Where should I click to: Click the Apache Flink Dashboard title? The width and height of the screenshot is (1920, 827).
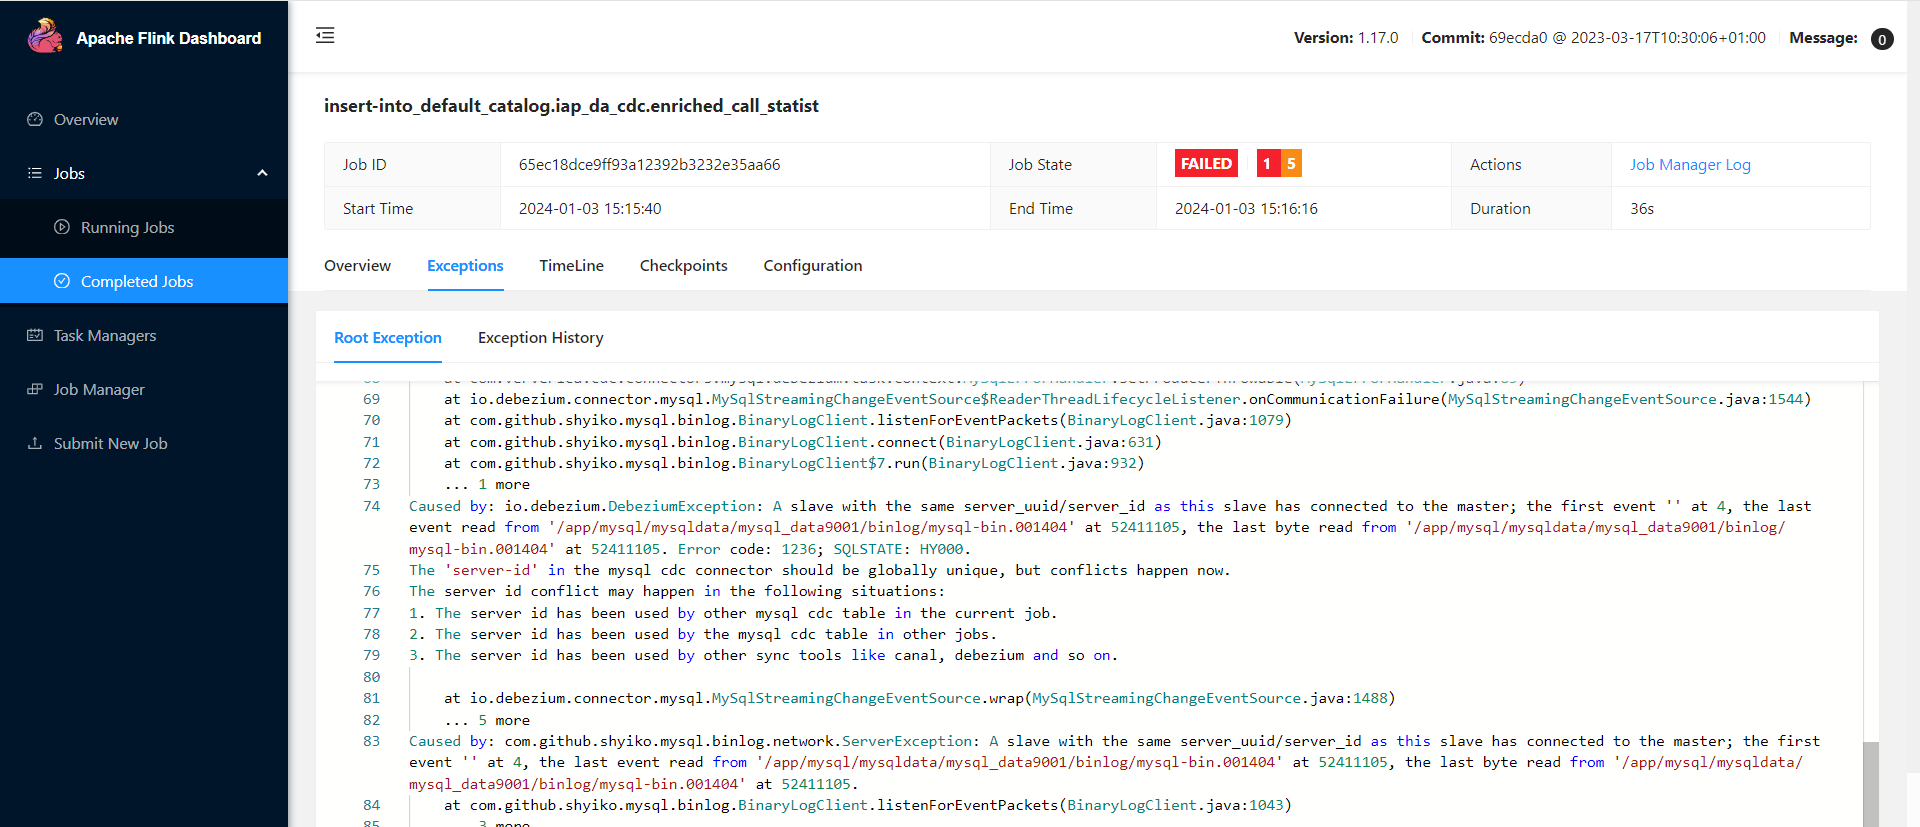click(x=168, y=38)
